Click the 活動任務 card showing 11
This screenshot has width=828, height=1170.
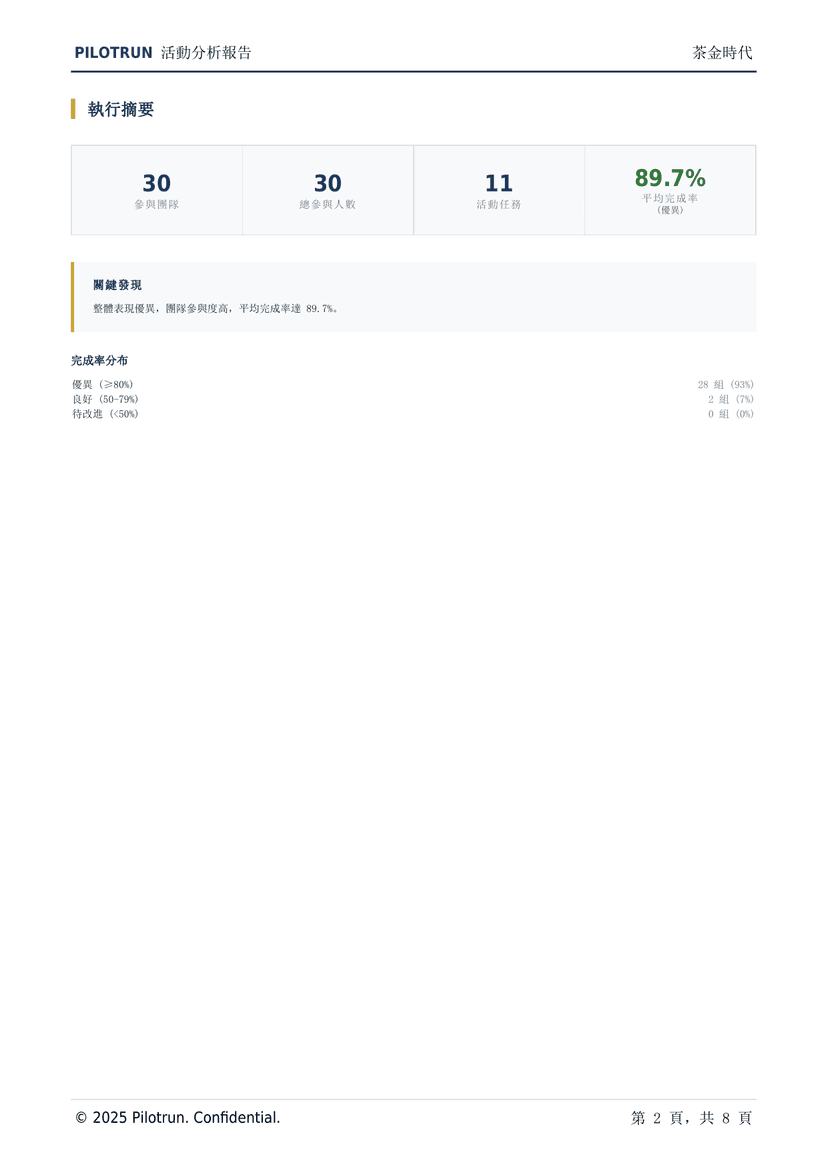coord(499,190)
